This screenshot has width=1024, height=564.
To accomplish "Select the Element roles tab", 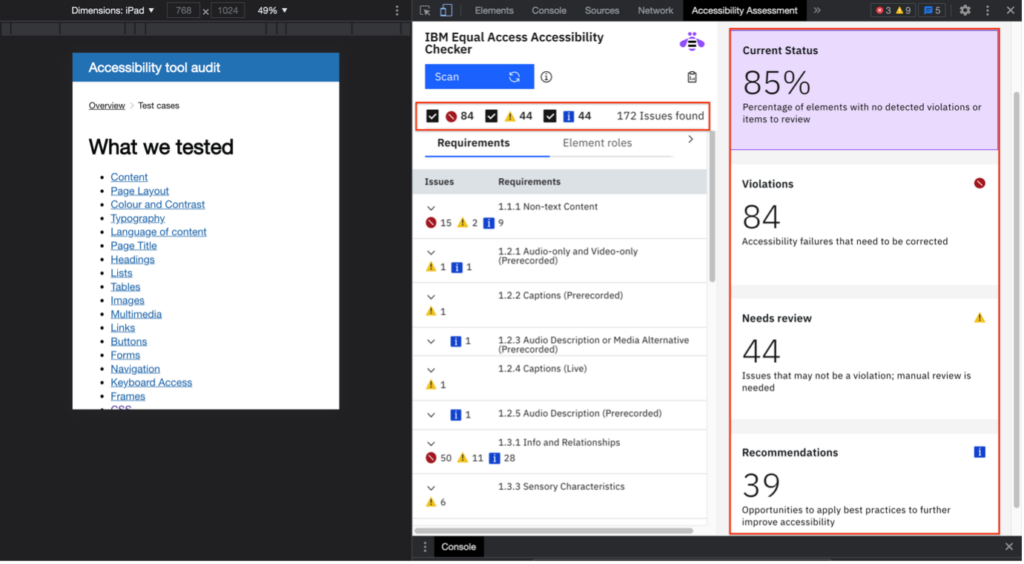I will tap(597, 143).
